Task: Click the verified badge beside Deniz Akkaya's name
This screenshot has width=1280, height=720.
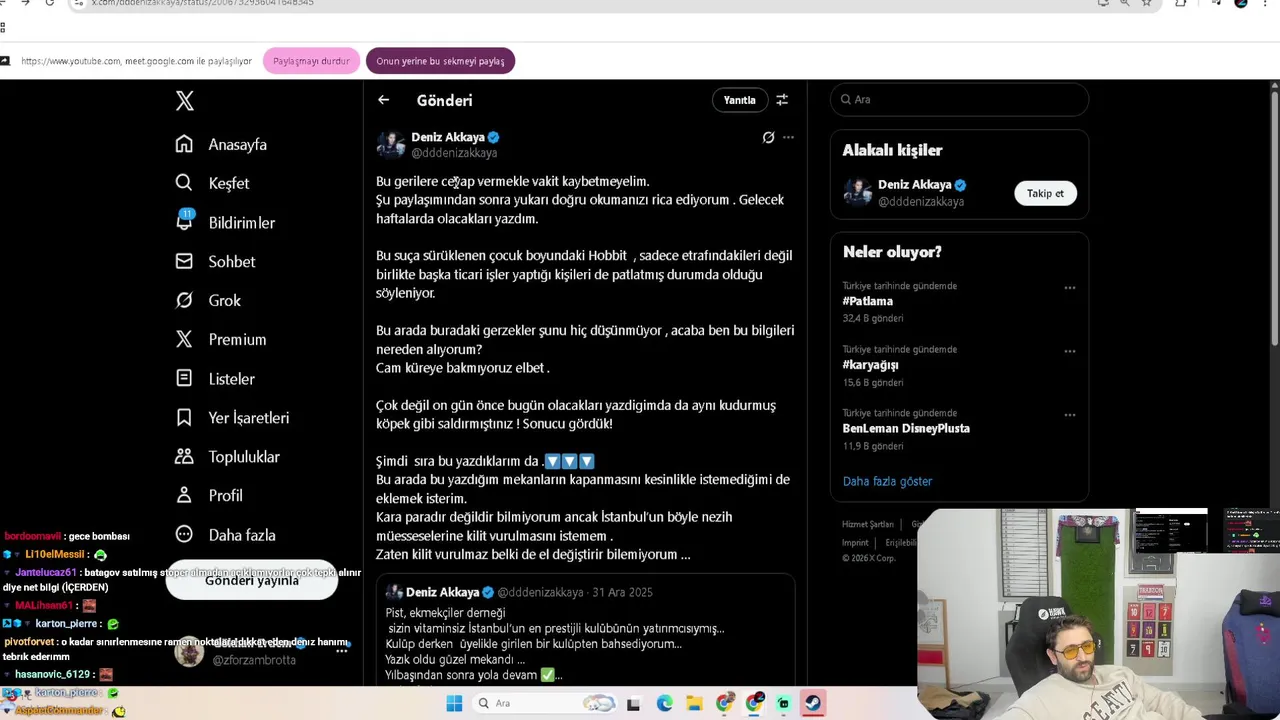Action: click(x=494, y=137)
